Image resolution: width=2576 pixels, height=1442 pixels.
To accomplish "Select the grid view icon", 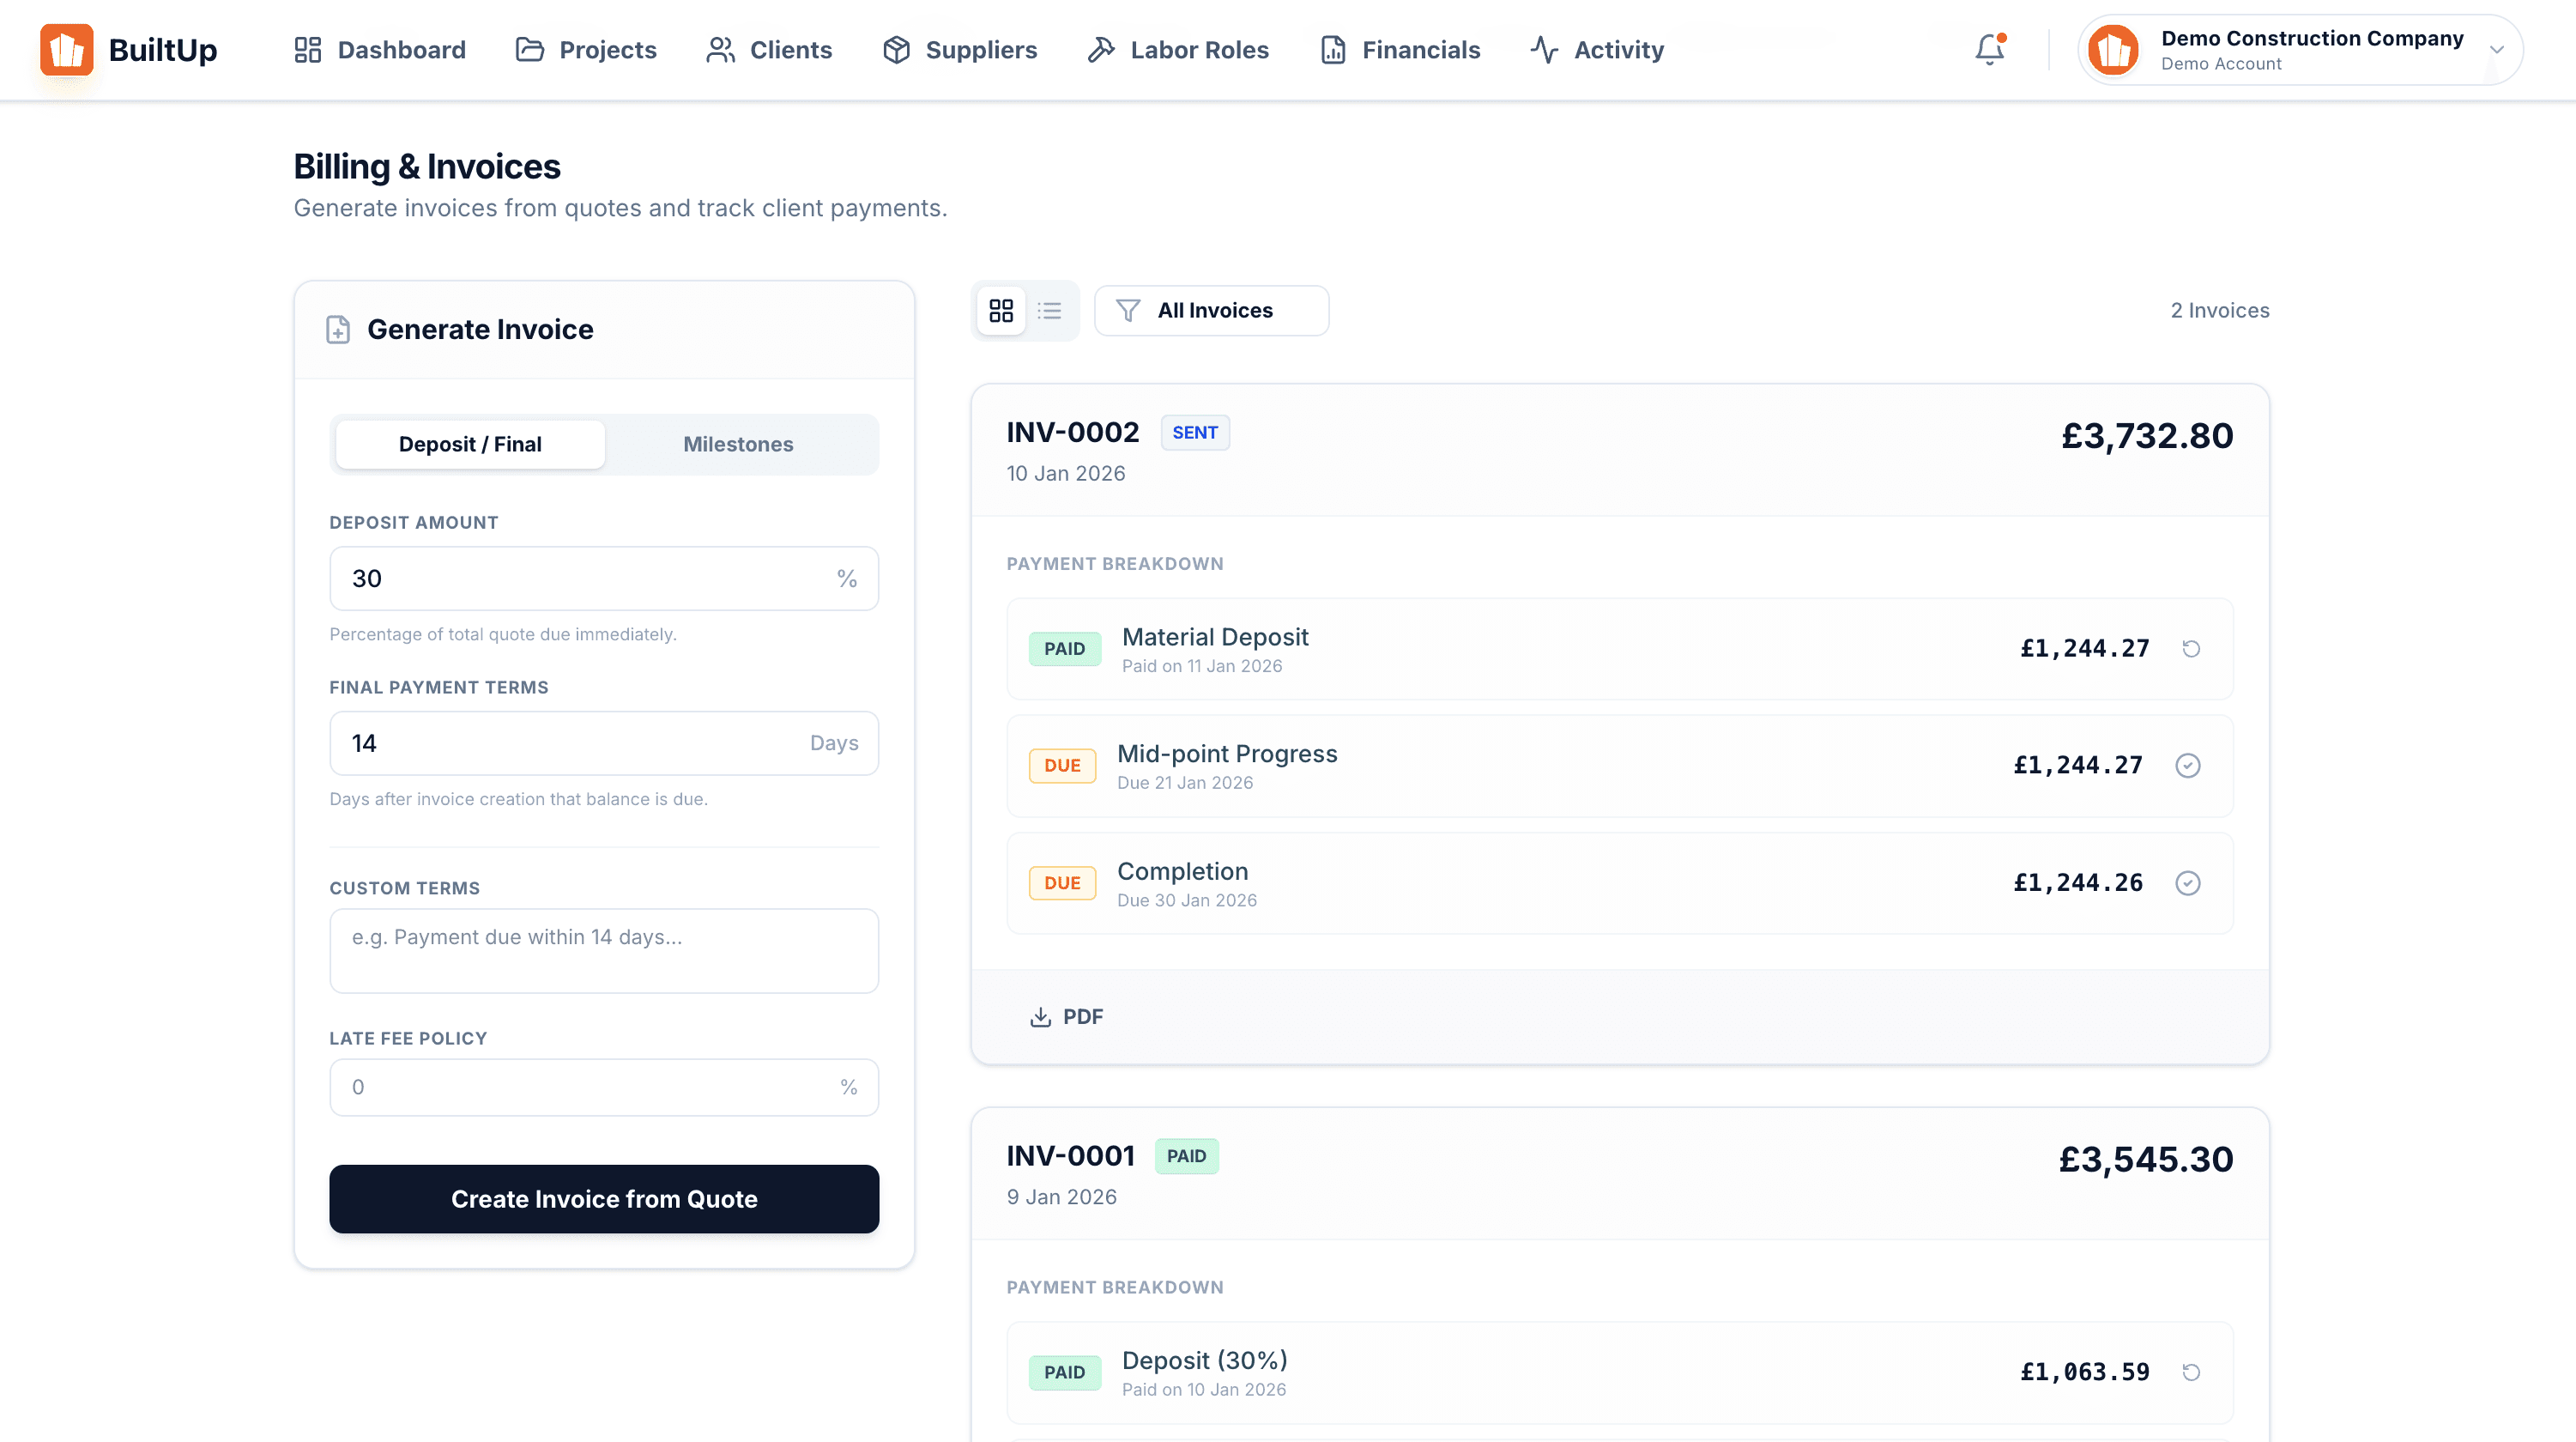I will (1001, 310).
